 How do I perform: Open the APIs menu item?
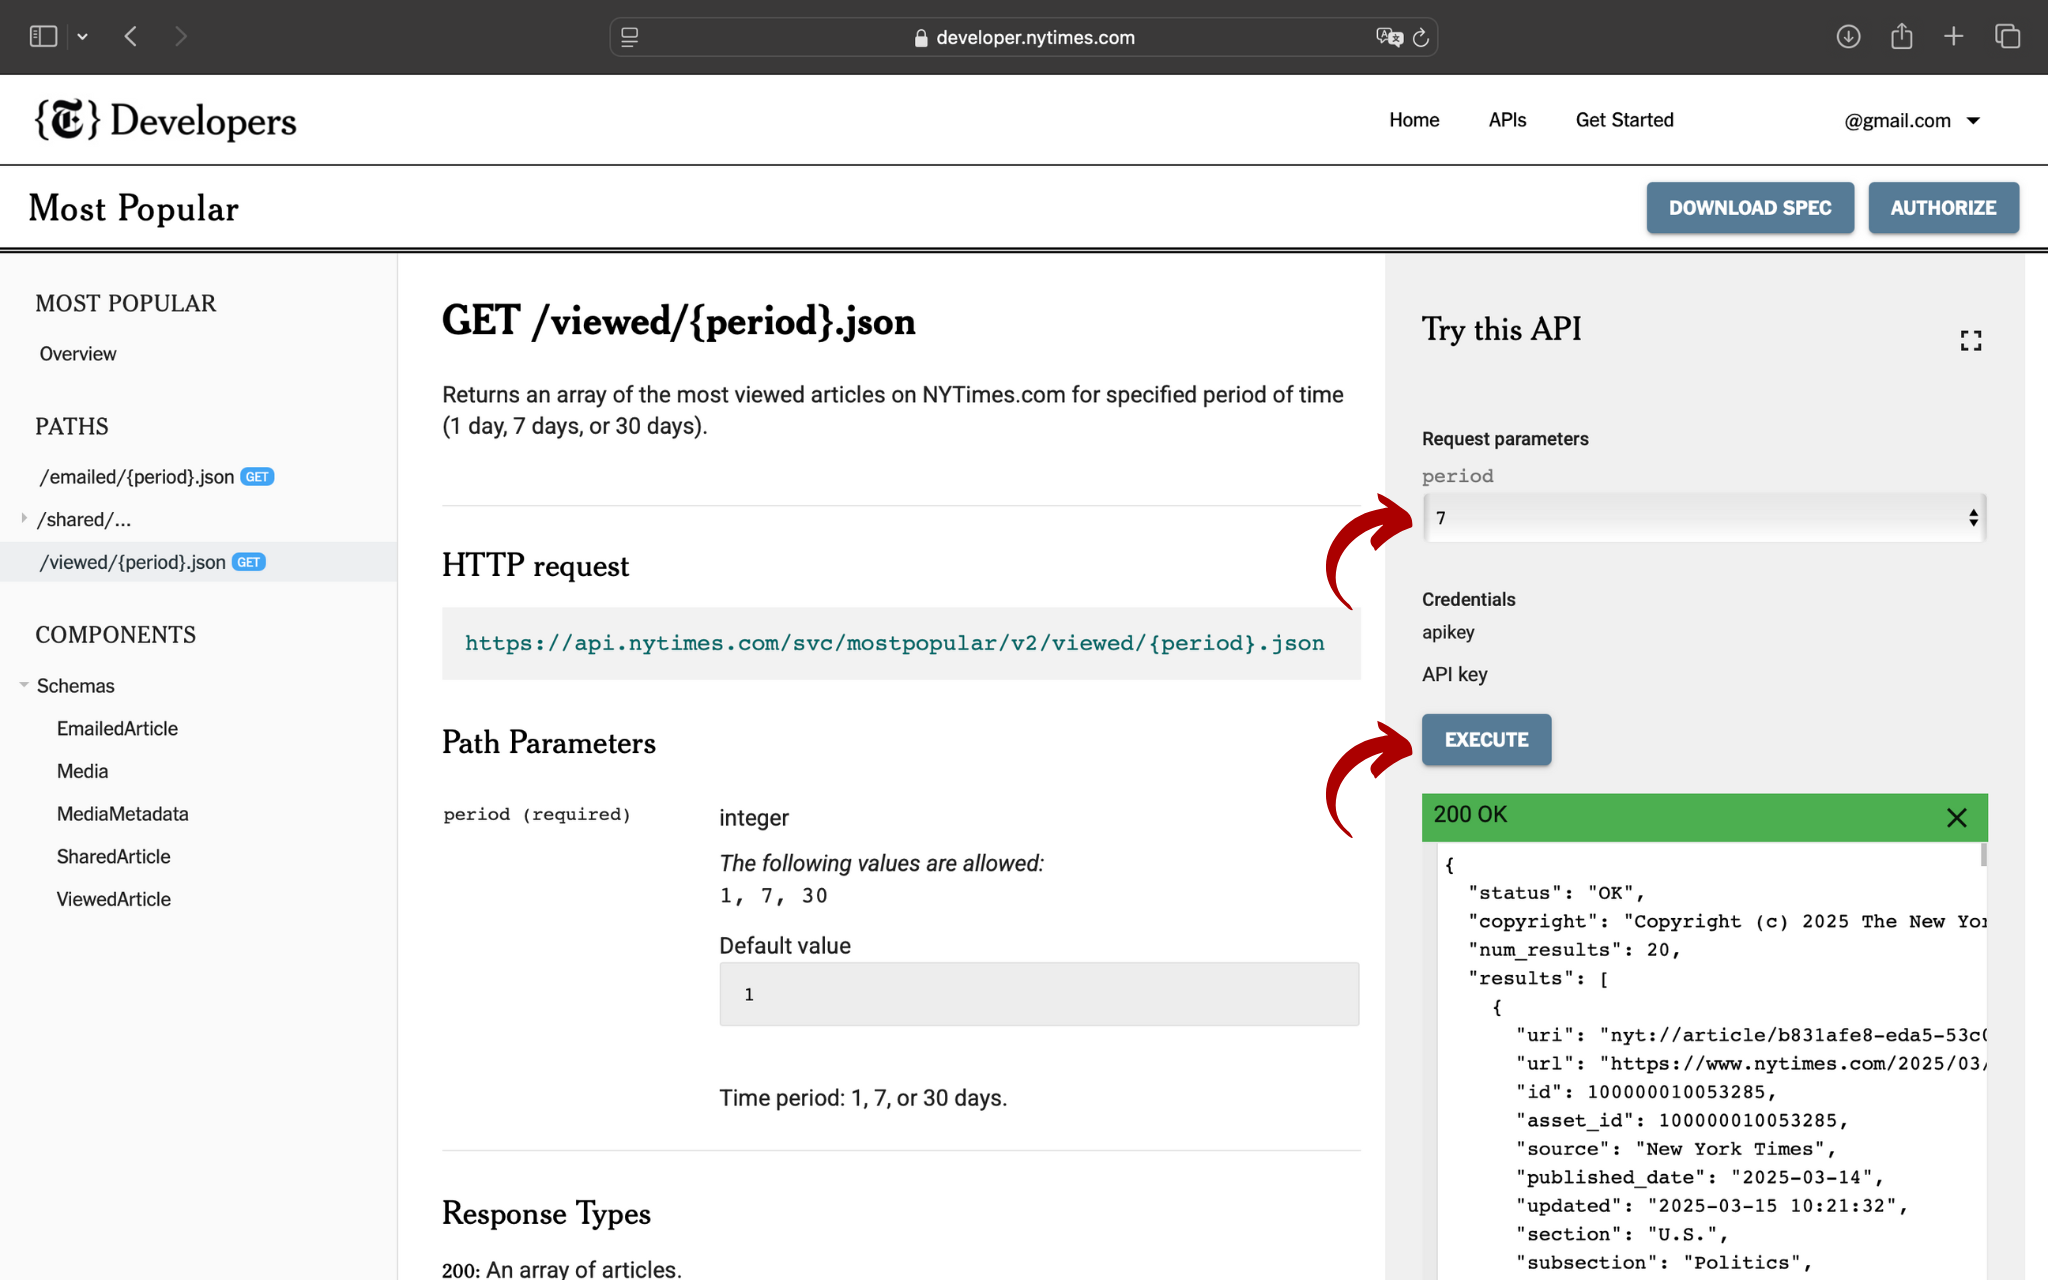(1507, 120)
